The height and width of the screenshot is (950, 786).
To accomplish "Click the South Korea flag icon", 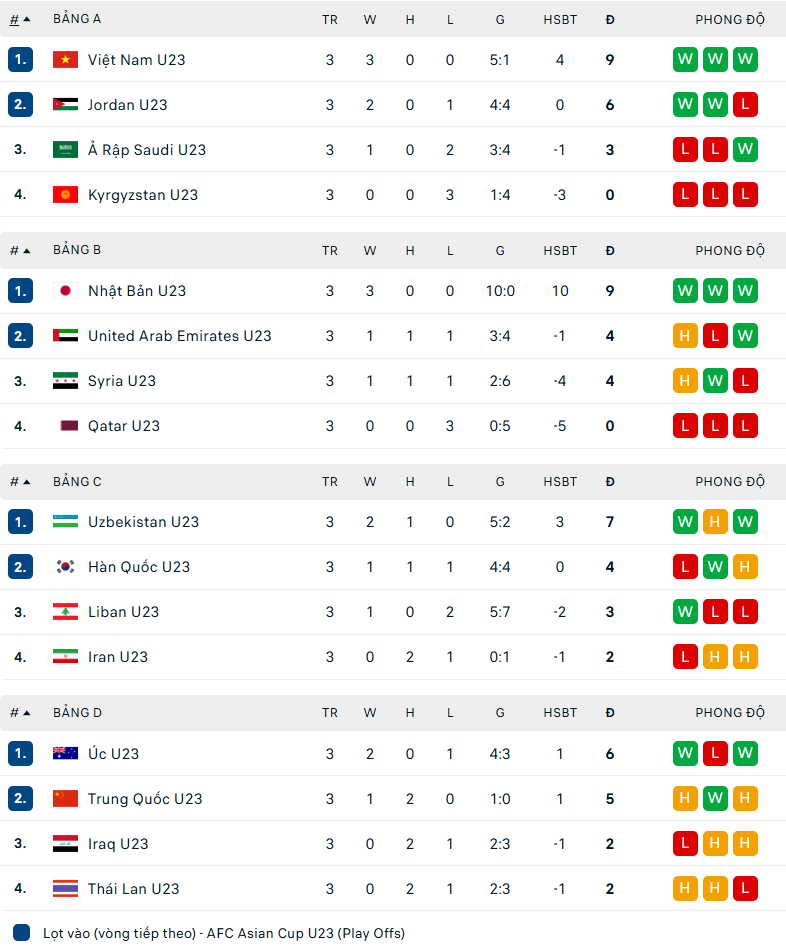I will pos(65,567).
